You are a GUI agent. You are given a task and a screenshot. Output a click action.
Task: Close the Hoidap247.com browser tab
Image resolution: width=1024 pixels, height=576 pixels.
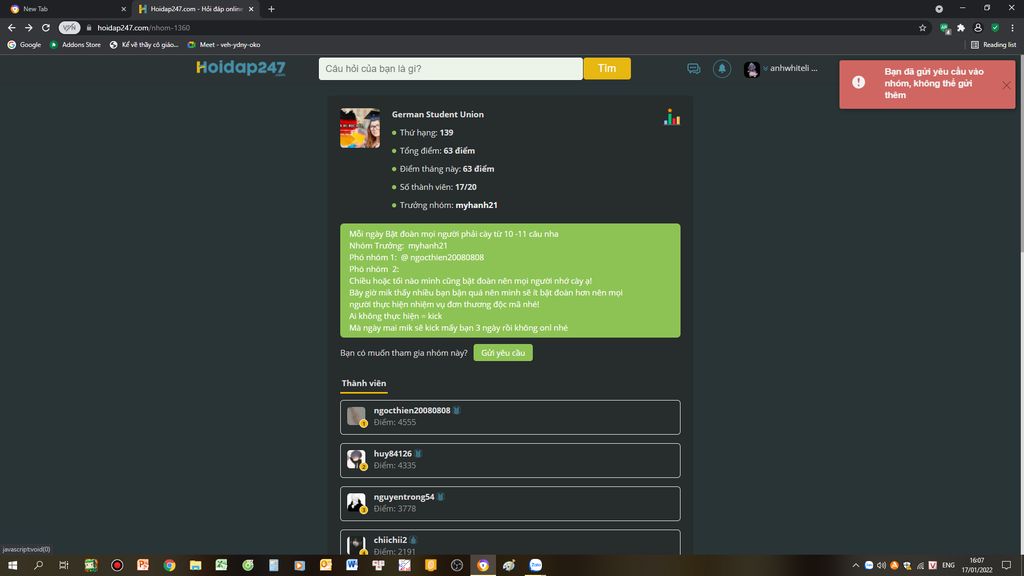(251, 9)
